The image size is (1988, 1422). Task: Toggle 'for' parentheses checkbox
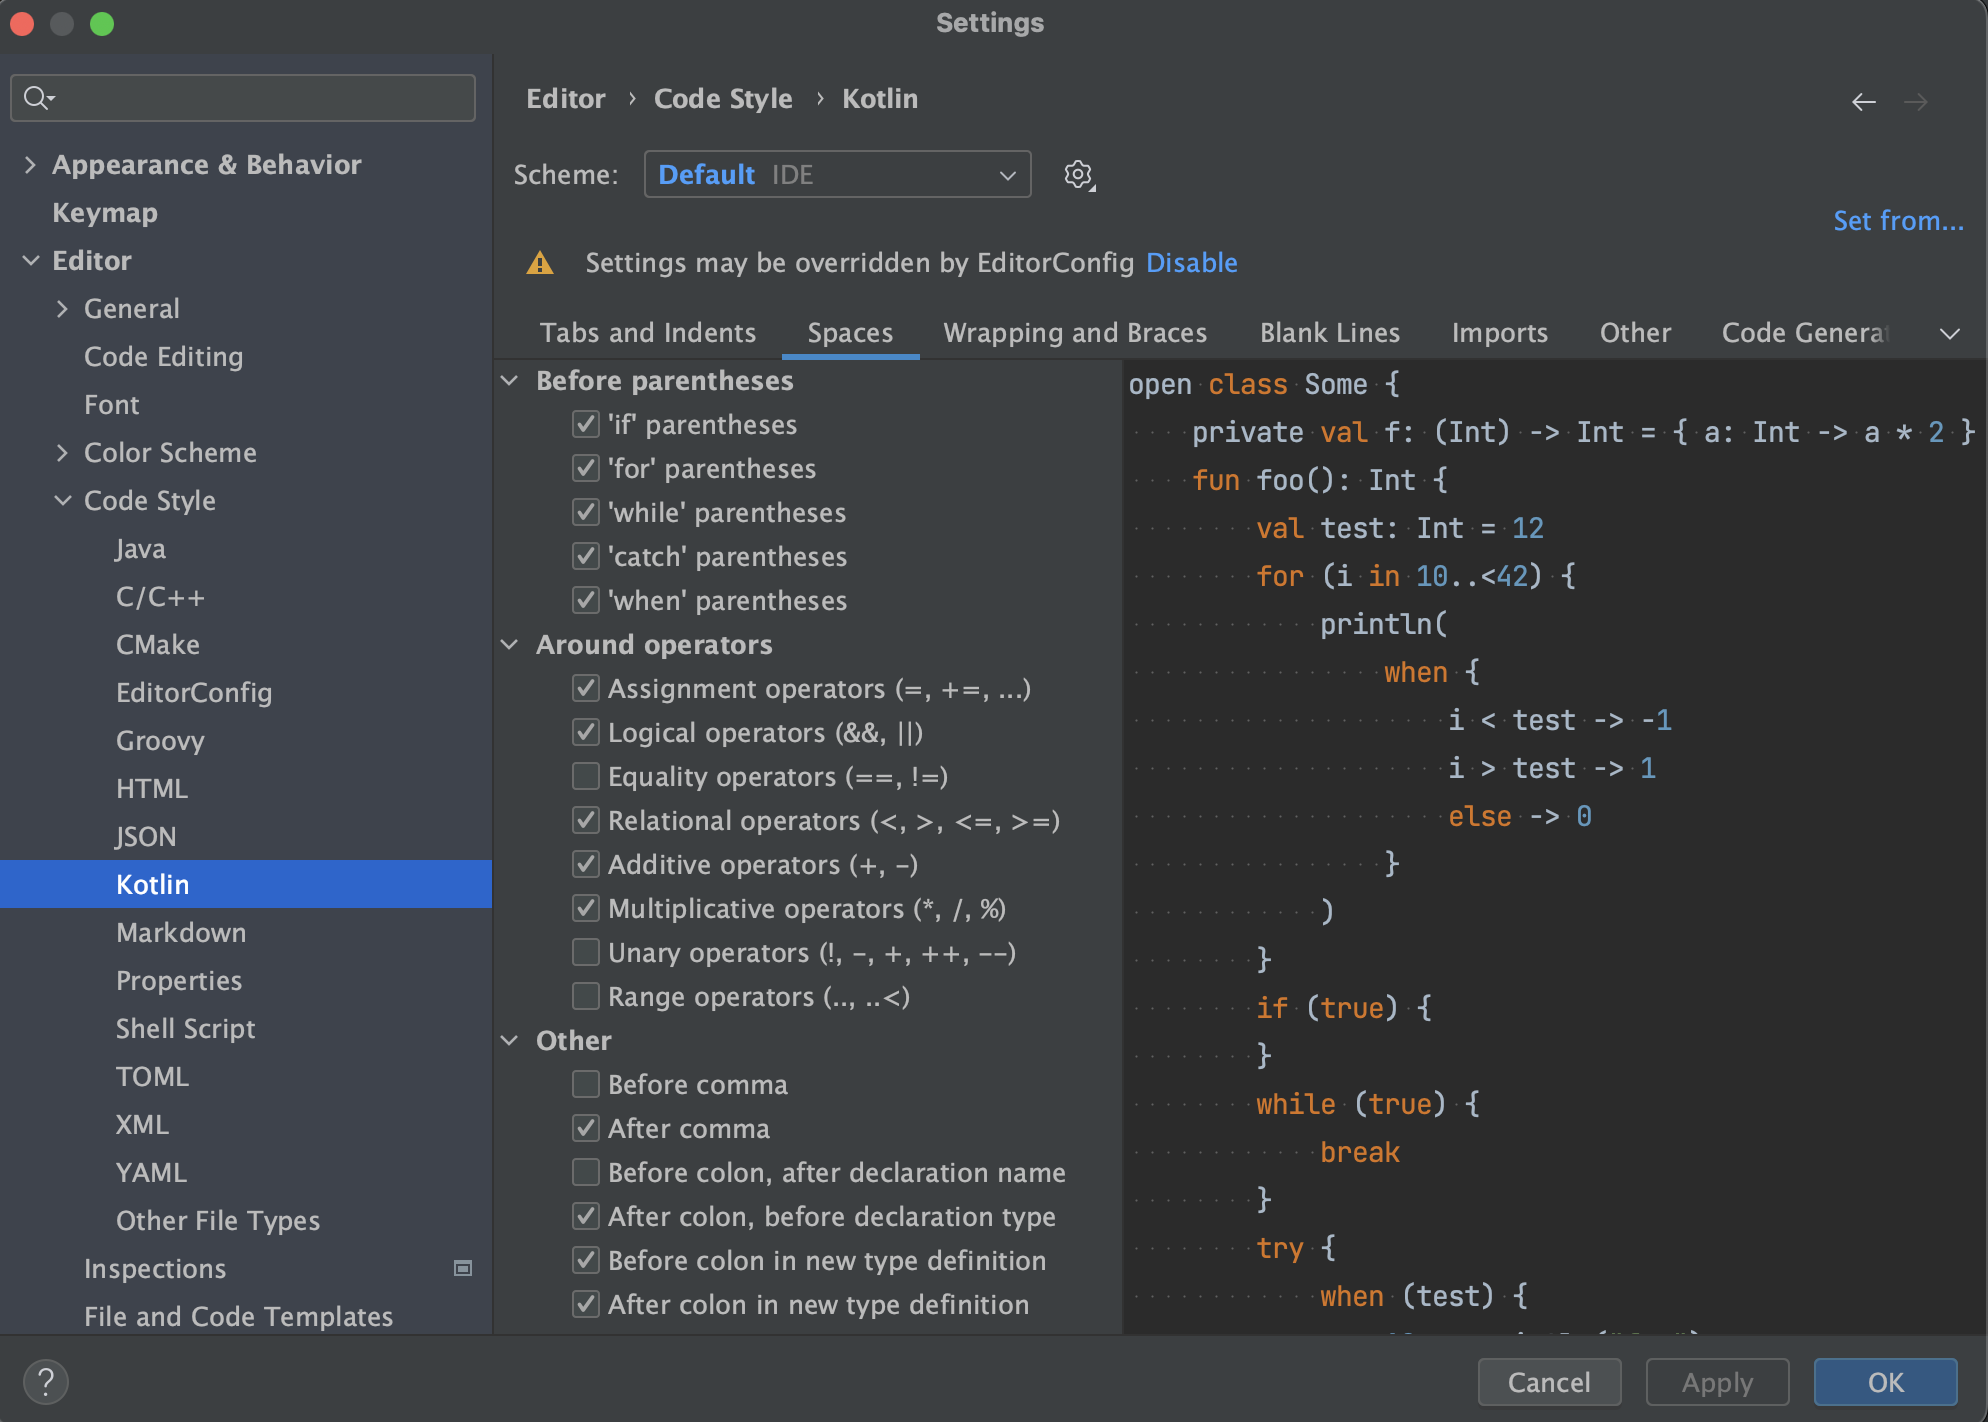[x=586, y=468]
